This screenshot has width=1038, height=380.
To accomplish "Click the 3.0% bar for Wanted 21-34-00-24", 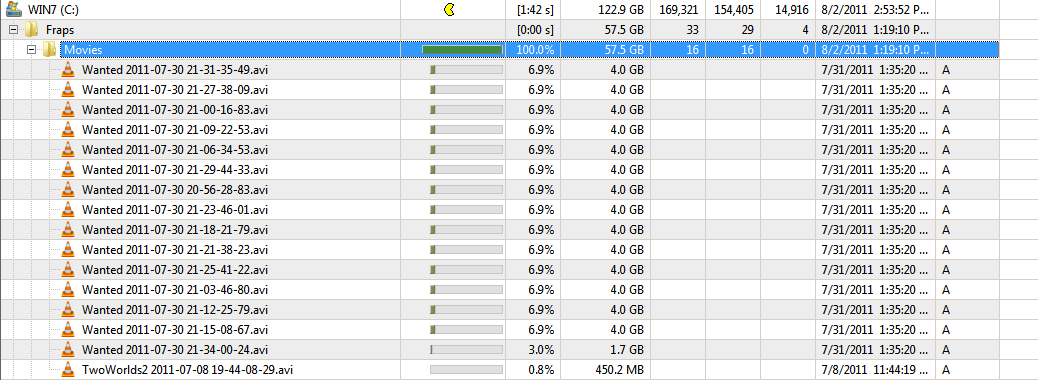I will tap(466, 350).
